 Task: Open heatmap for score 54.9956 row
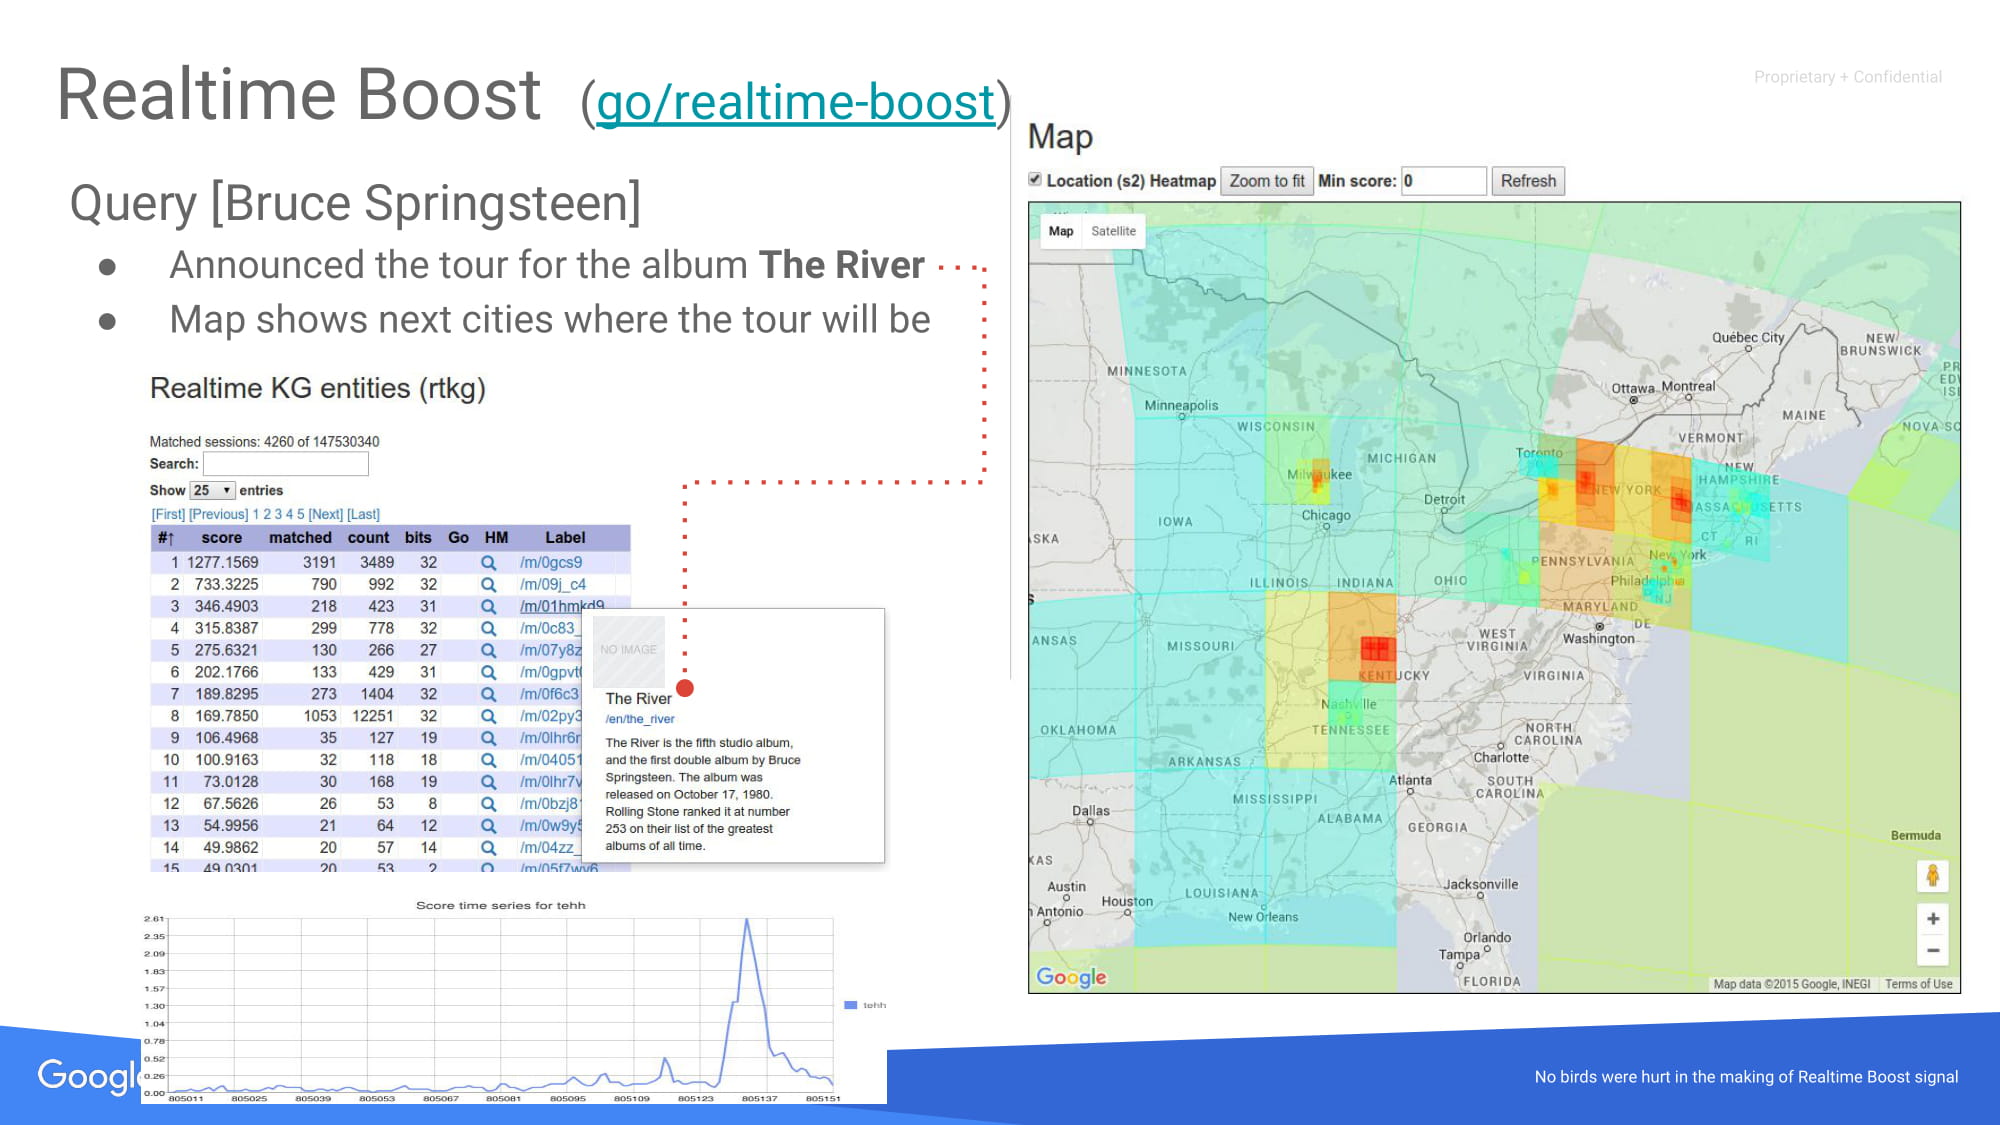488,827
